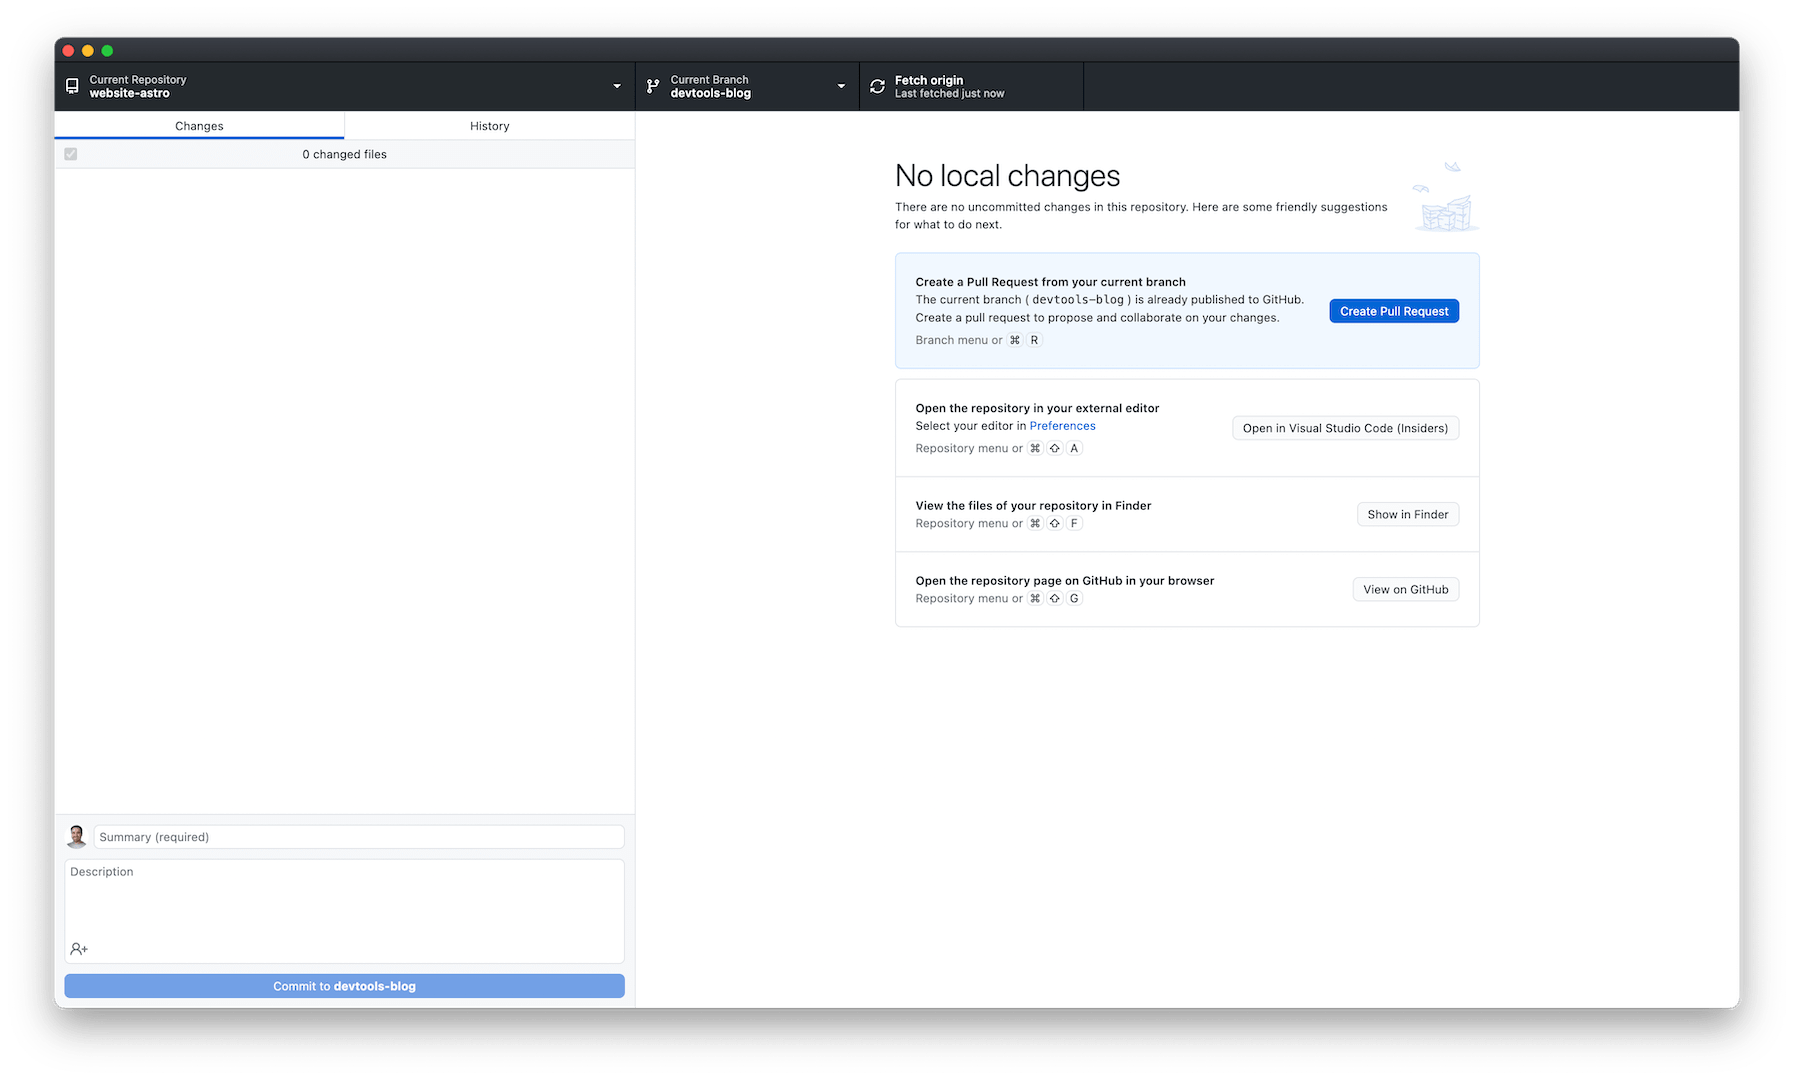Expand the website-astro repository chevron
The image size is (1794, 1080).
point(615,86)
